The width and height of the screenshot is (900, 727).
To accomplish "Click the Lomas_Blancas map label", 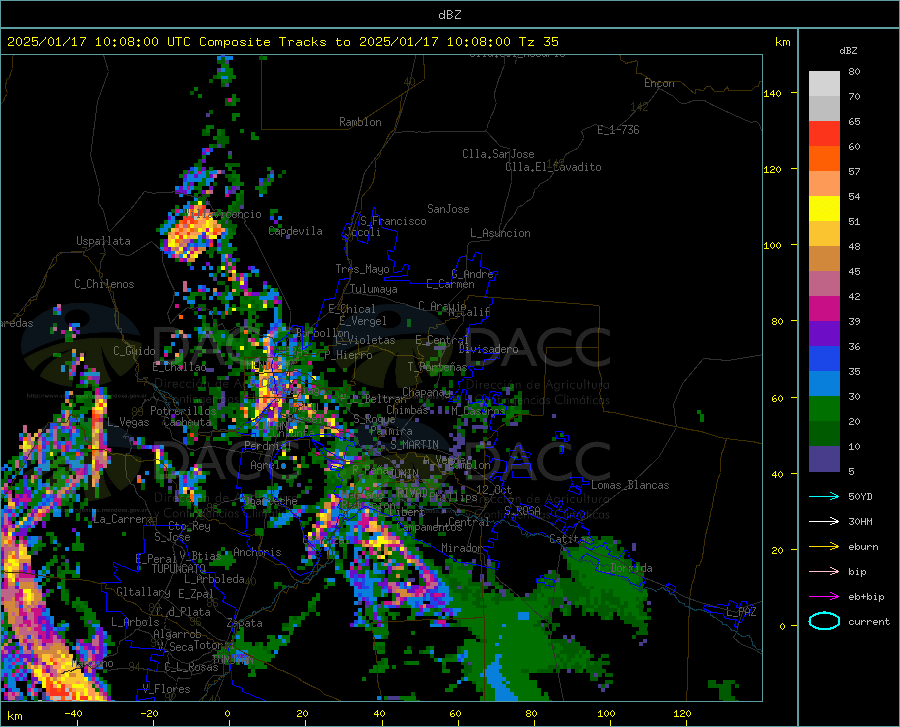I will [x=630, y=485].
